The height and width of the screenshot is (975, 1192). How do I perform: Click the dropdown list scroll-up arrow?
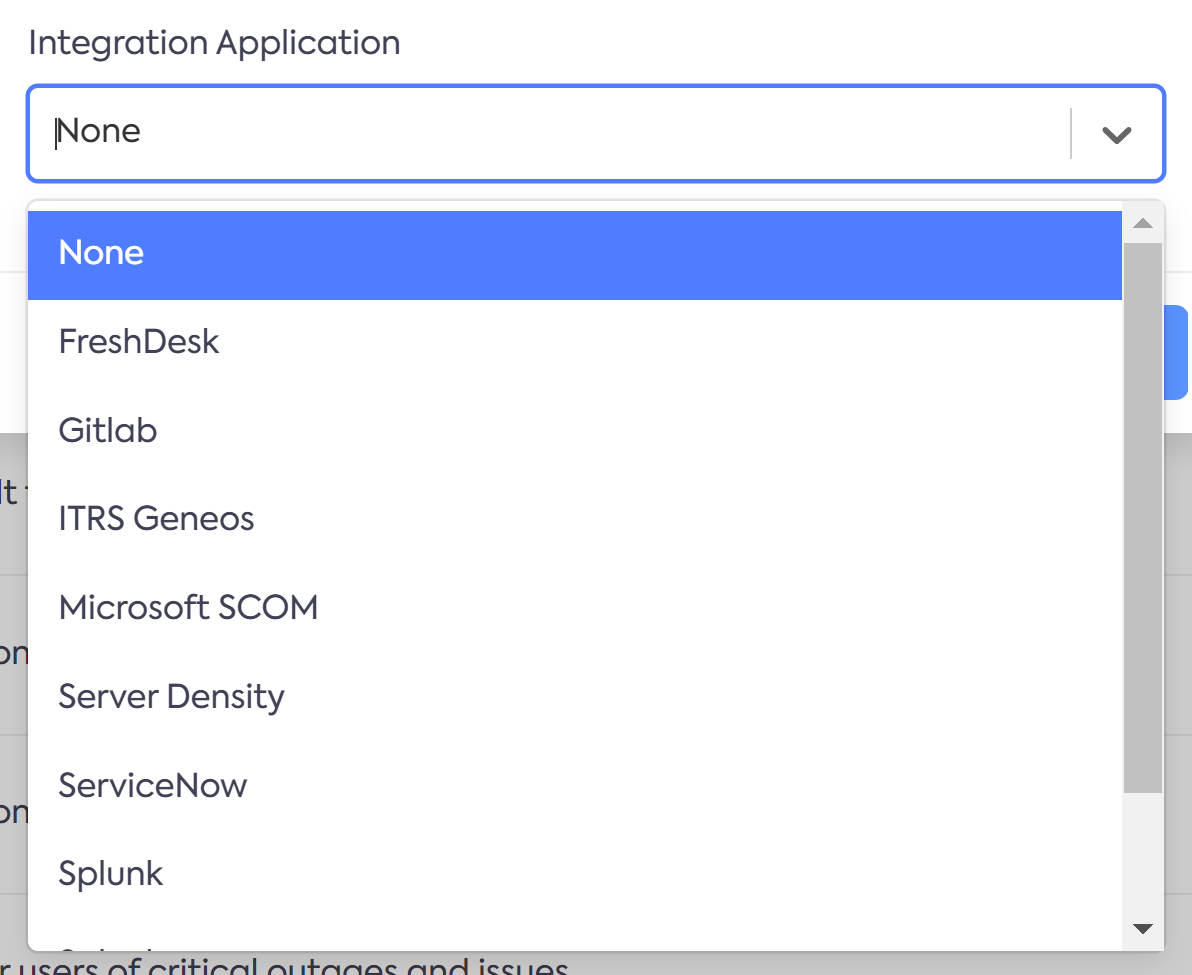coord(1143,223)
